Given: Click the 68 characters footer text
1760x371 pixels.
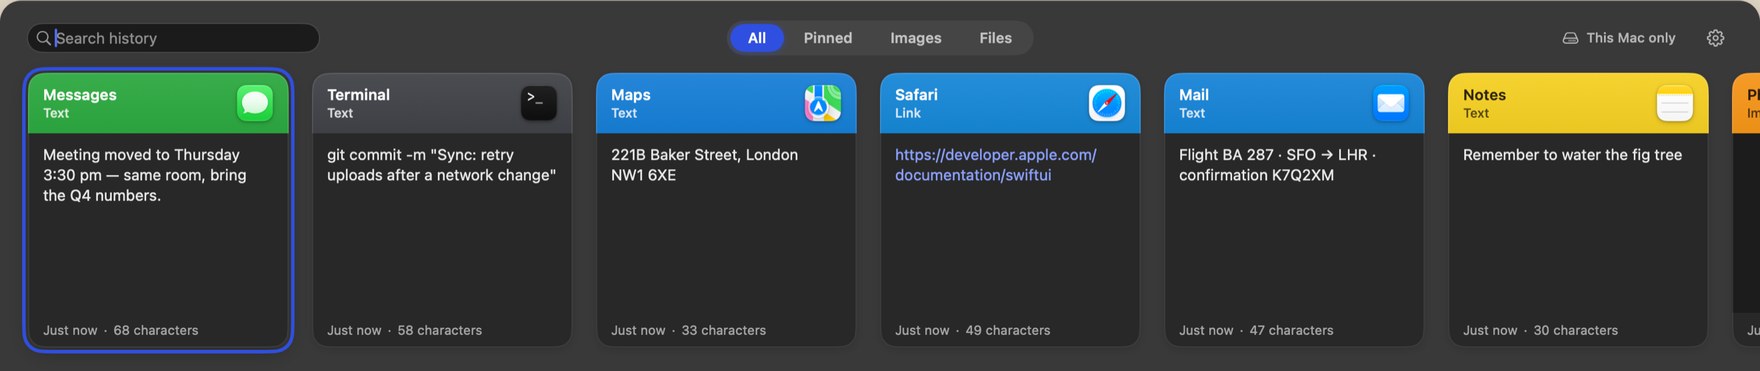Looking at the screenshot, I should pos(156,330).
